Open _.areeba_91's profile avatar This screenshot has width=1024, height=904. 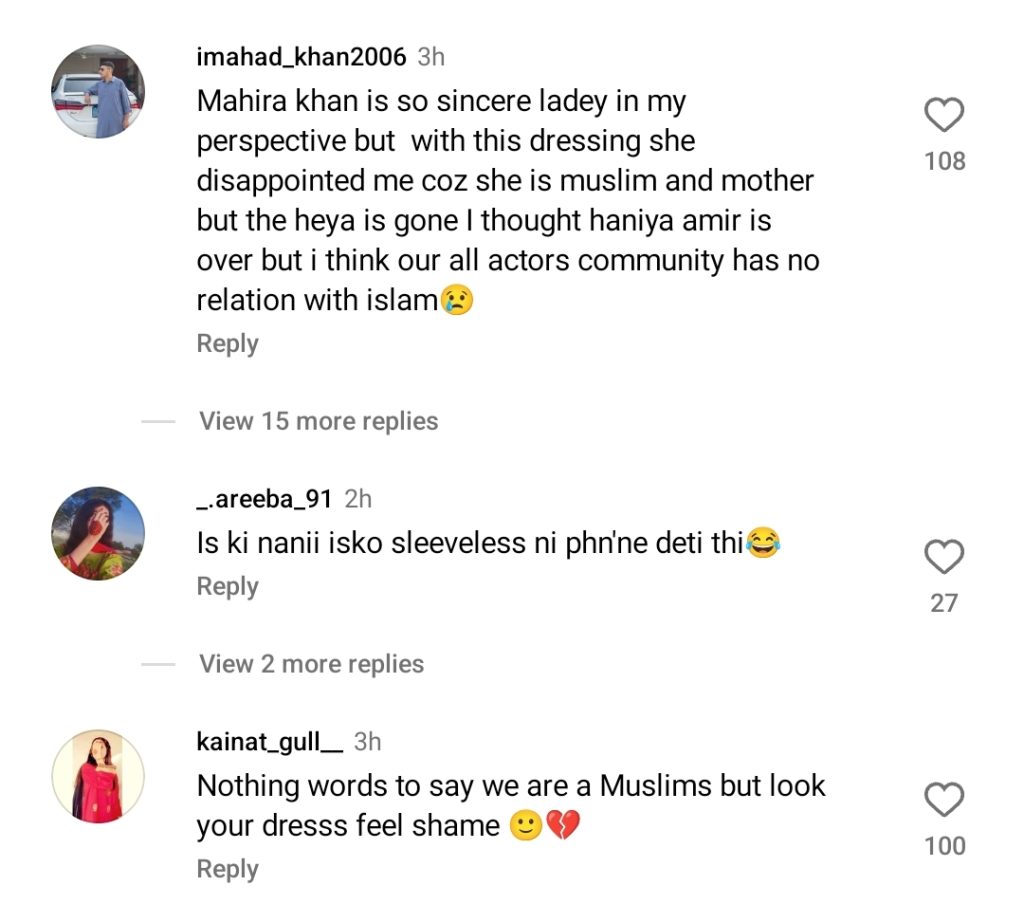tap(98, 533)
